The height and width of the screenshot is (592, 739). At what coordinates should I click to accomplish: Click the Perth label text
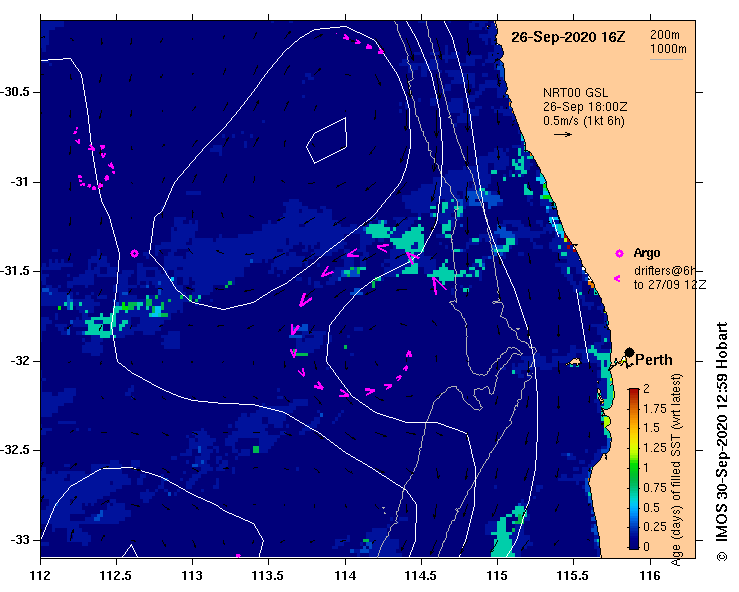654,360
